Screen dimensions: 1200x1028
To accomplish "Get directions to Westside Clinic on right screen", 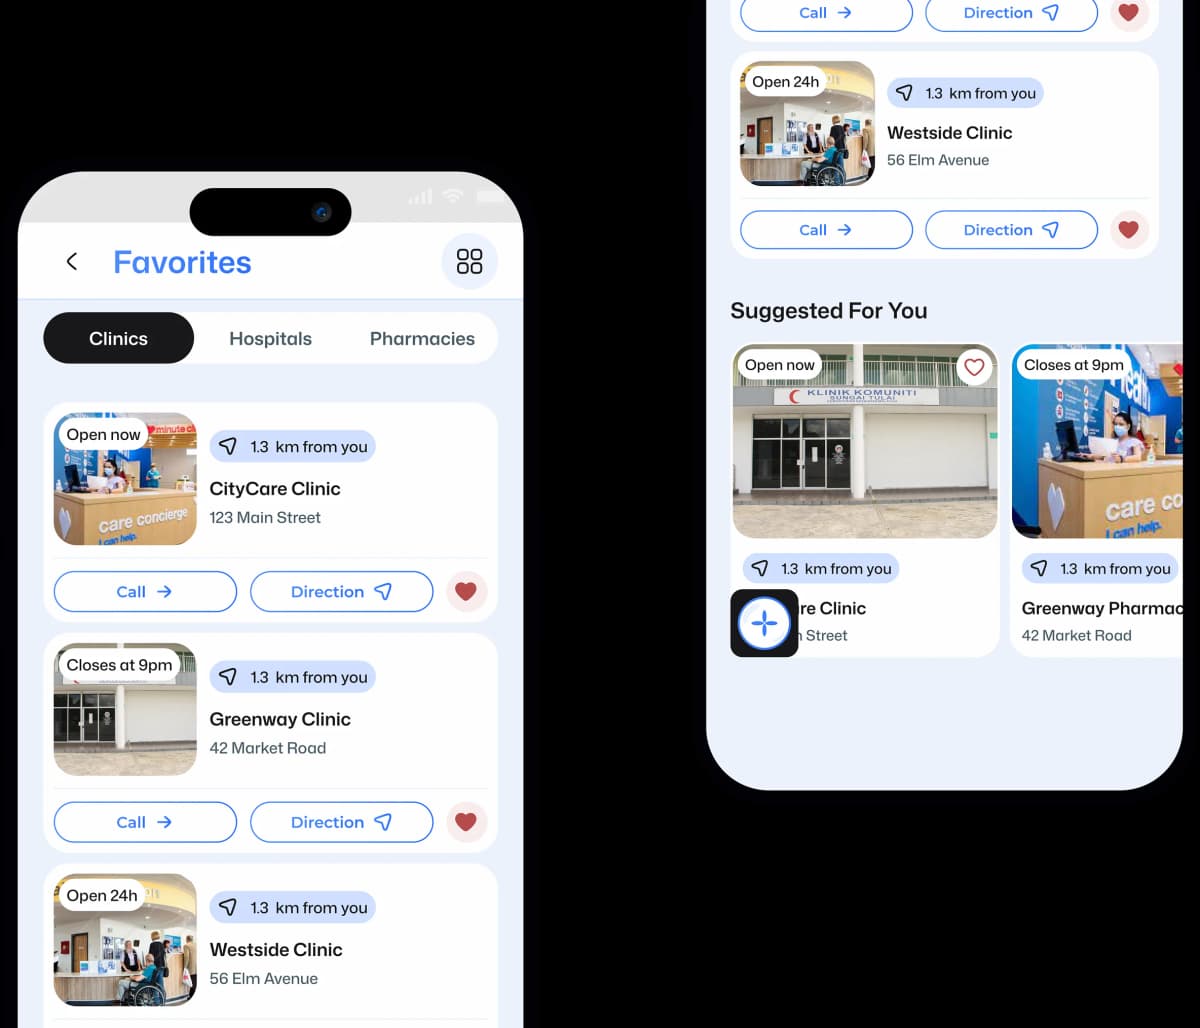I will [x=1011, y=230].
